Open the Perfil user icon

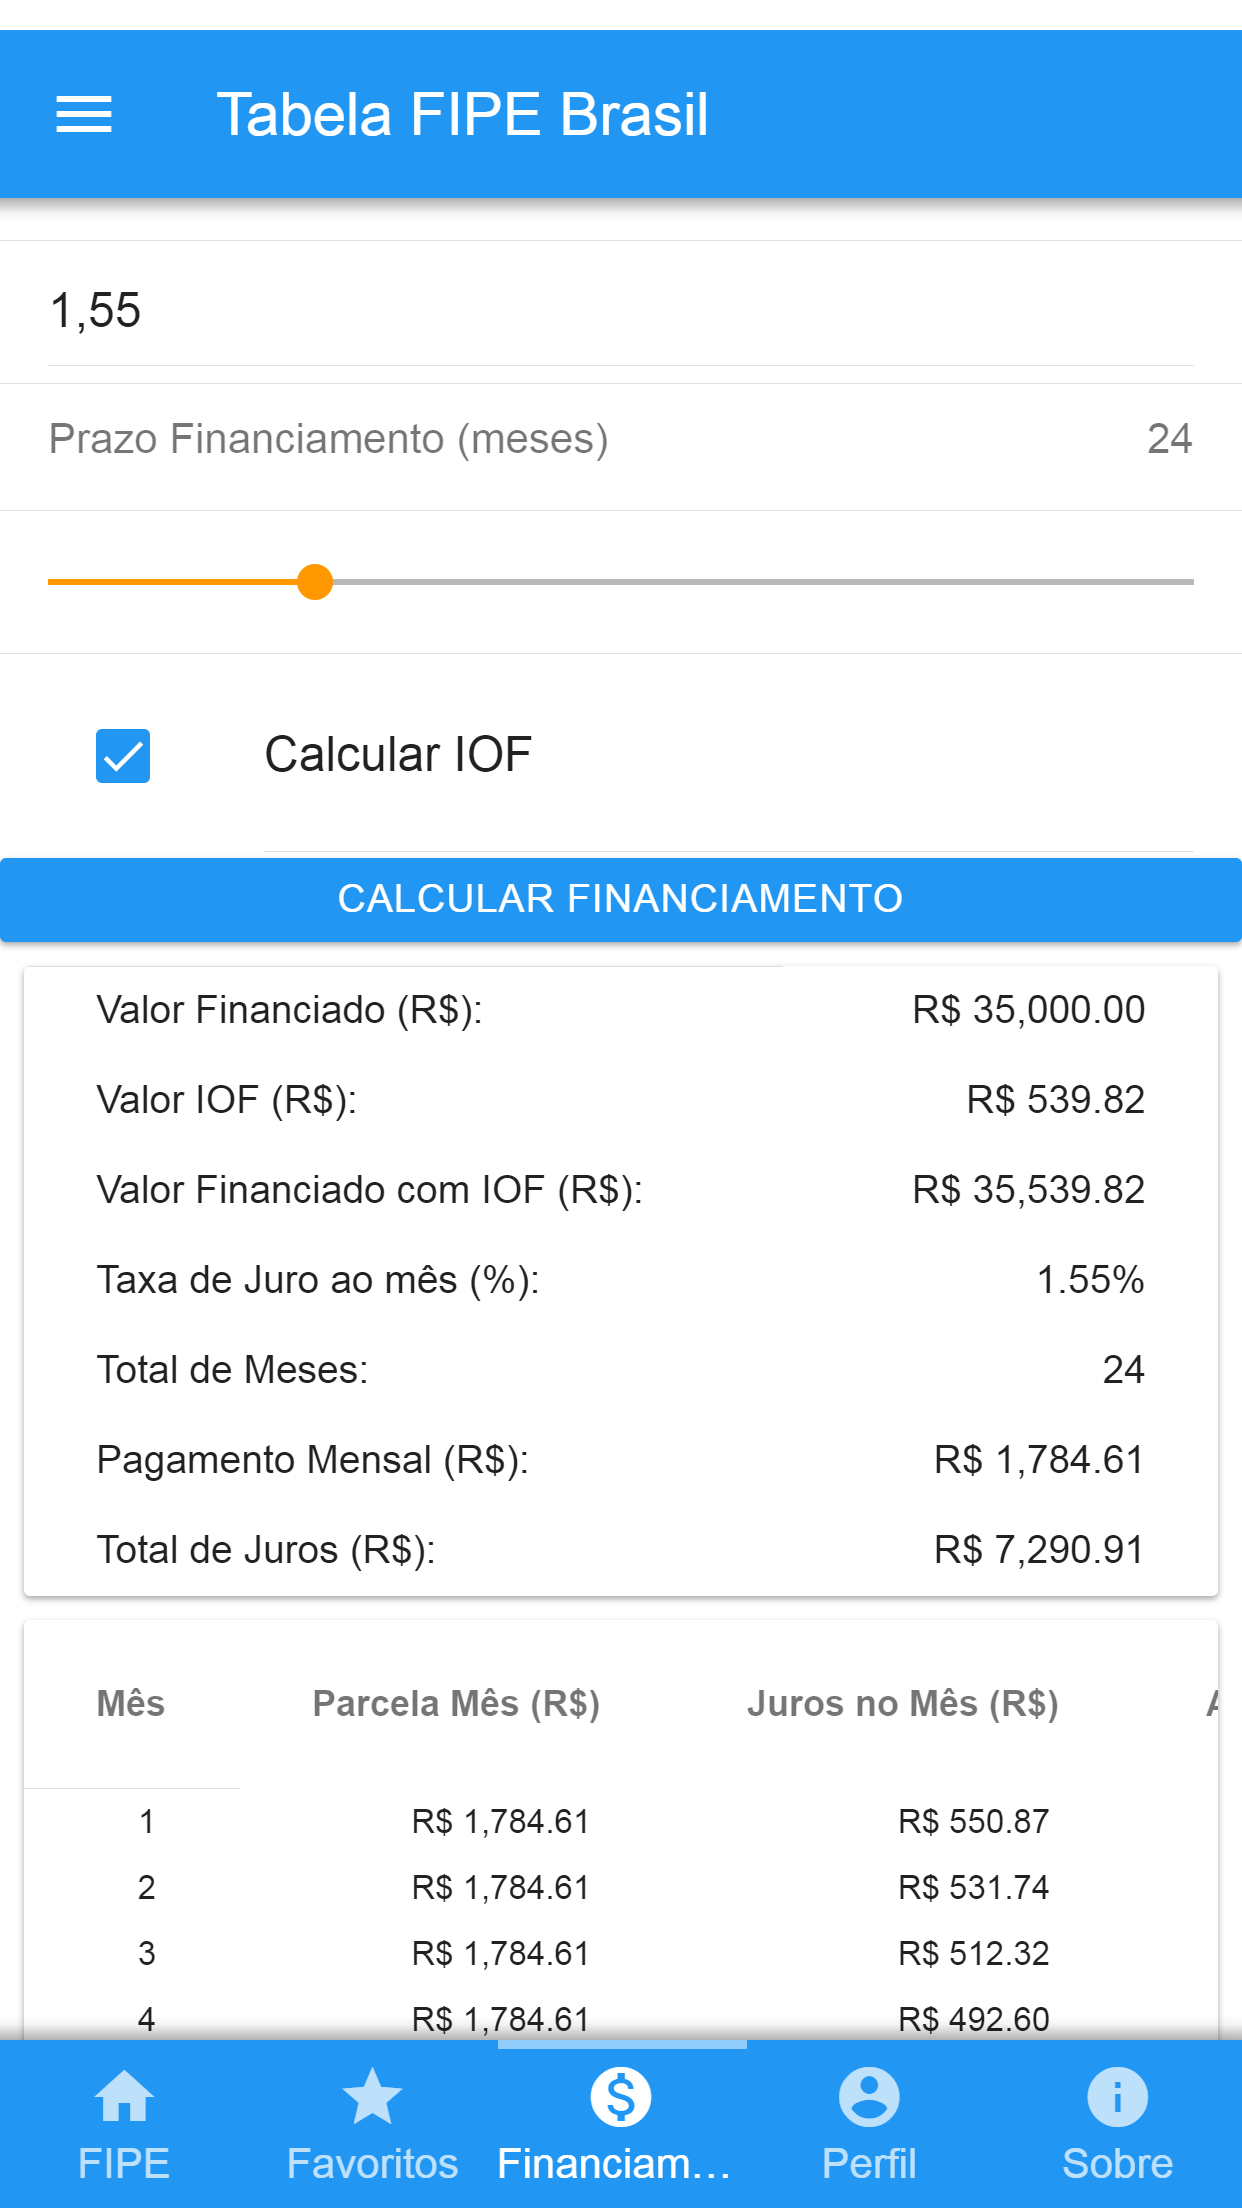pyautogui.click(x=868, y=2095)
